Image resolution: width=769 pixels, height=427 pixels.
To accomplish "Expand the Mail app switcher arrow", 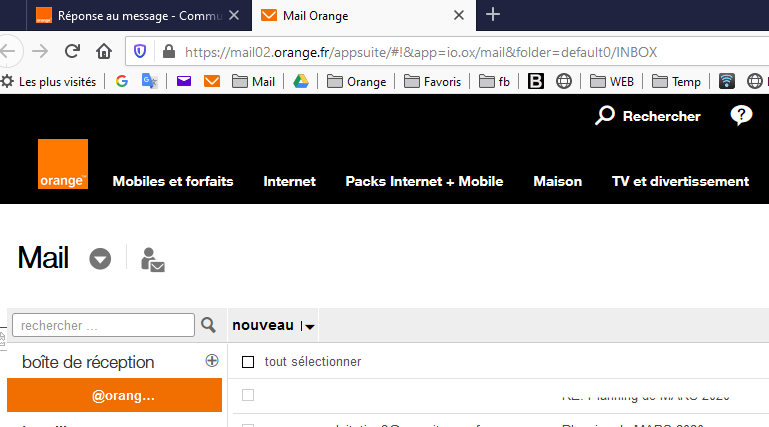I will click(100, 259).
